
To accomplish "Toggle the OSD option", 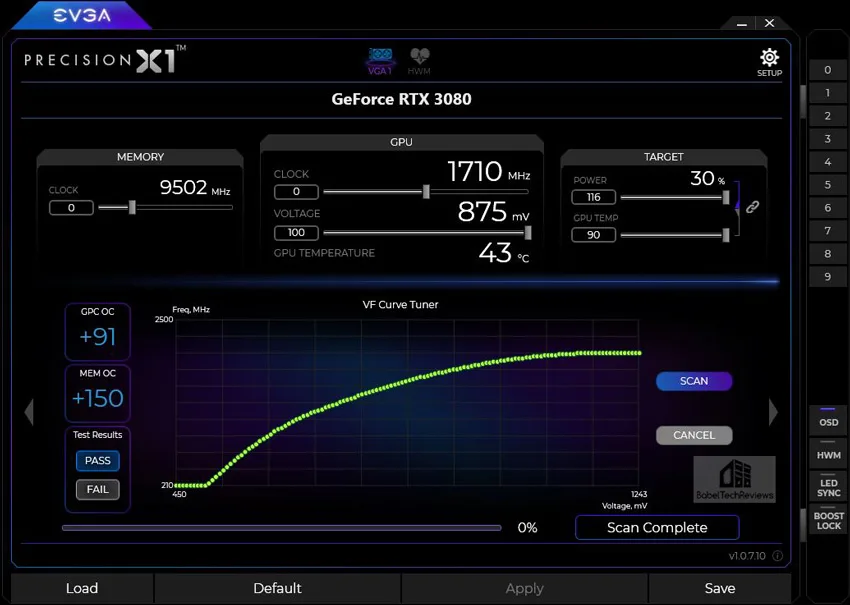I will (x=828, y=421).
